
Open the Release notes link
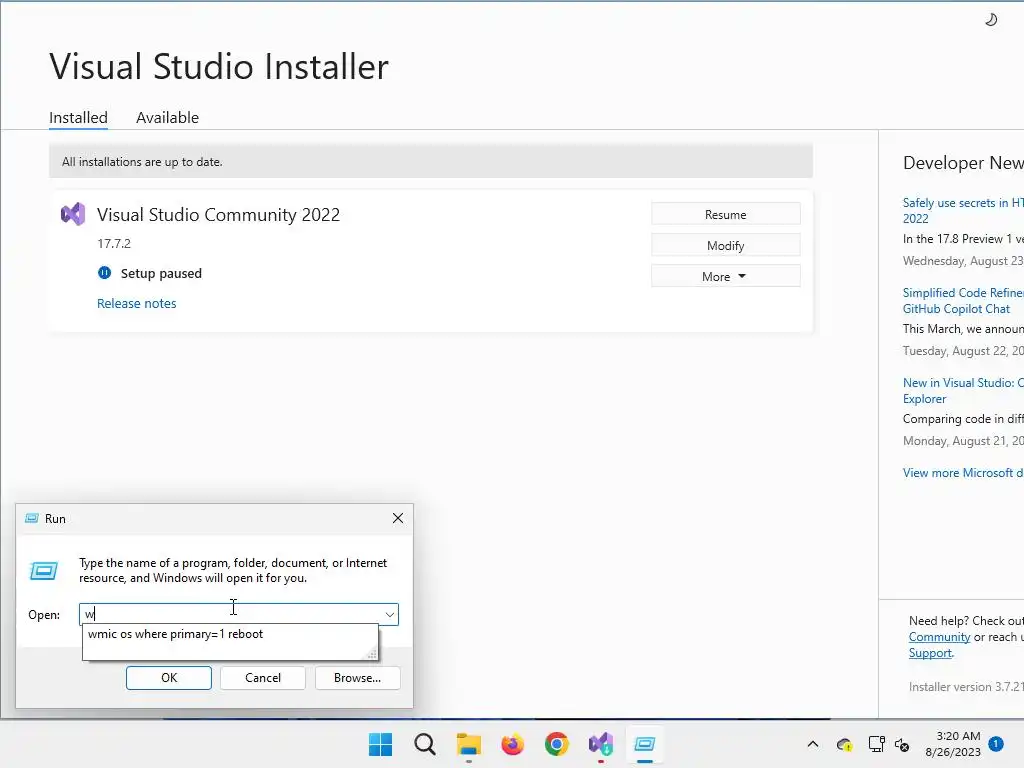click(136, 303)
